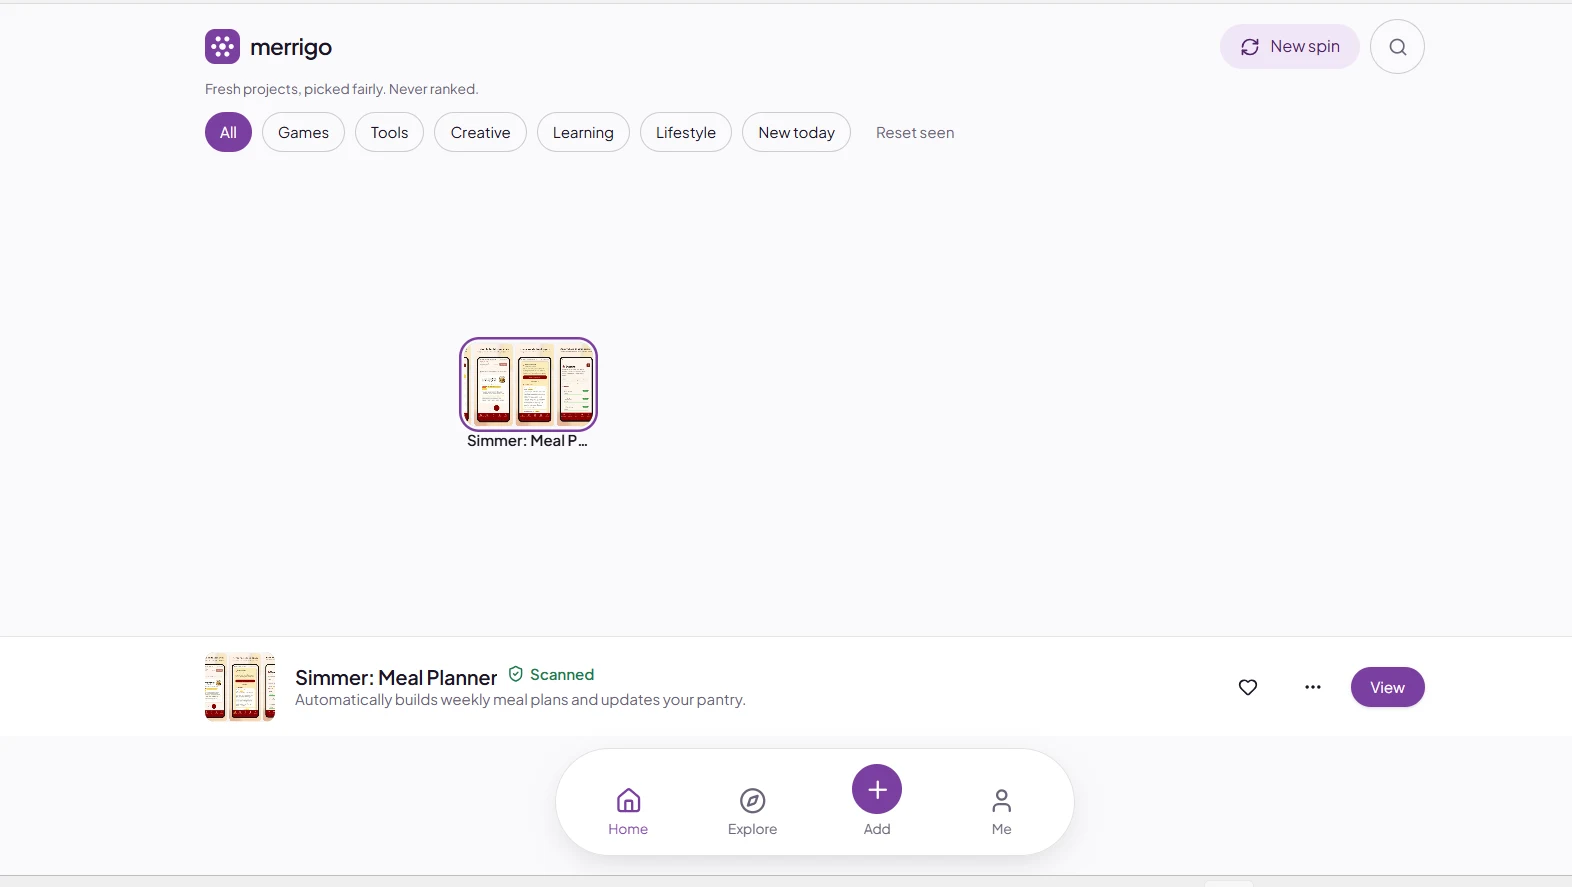
Task: Select the Simmer: Meal Planner thumbnail card
Action: coord(528,394)
